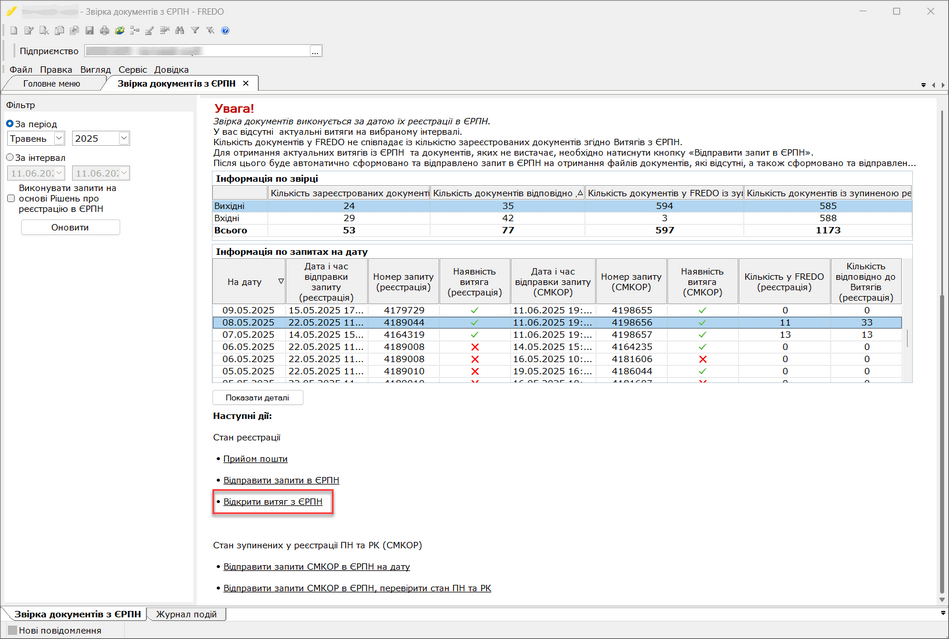Click Кількість документів відповідно column sort header

(507, 193)
